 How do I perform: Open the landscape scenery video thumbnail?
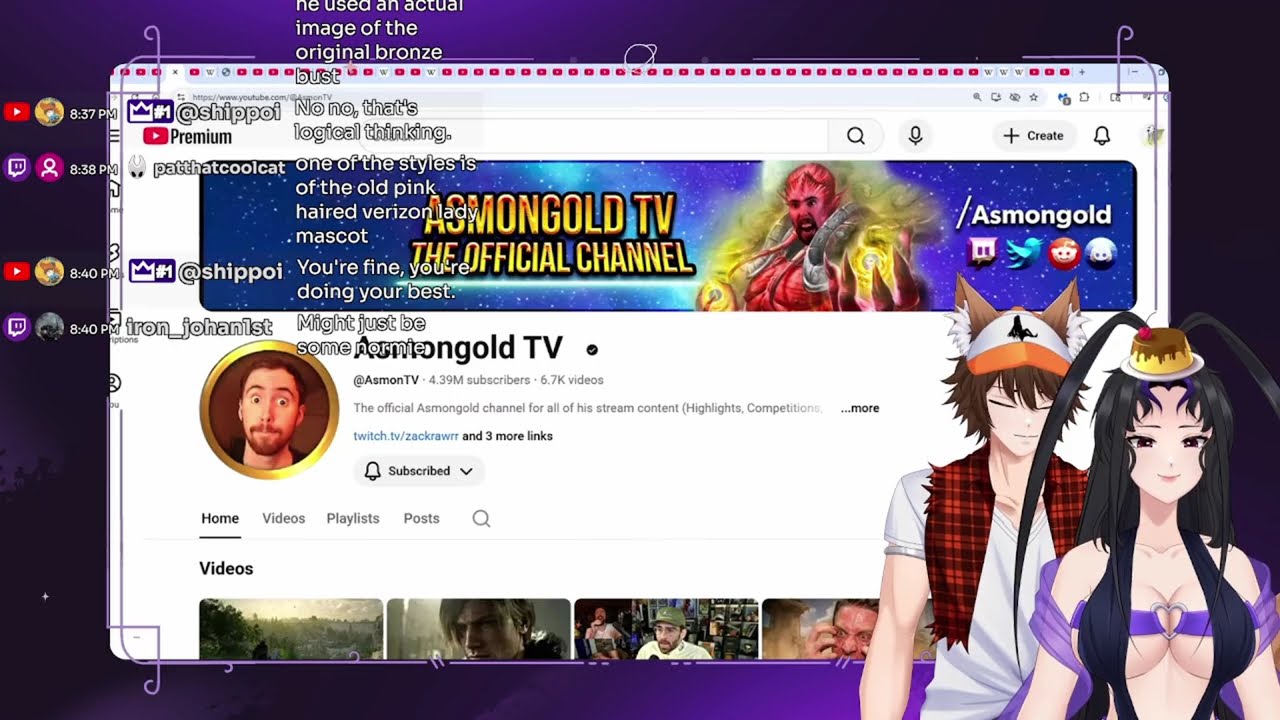point(291,629)
